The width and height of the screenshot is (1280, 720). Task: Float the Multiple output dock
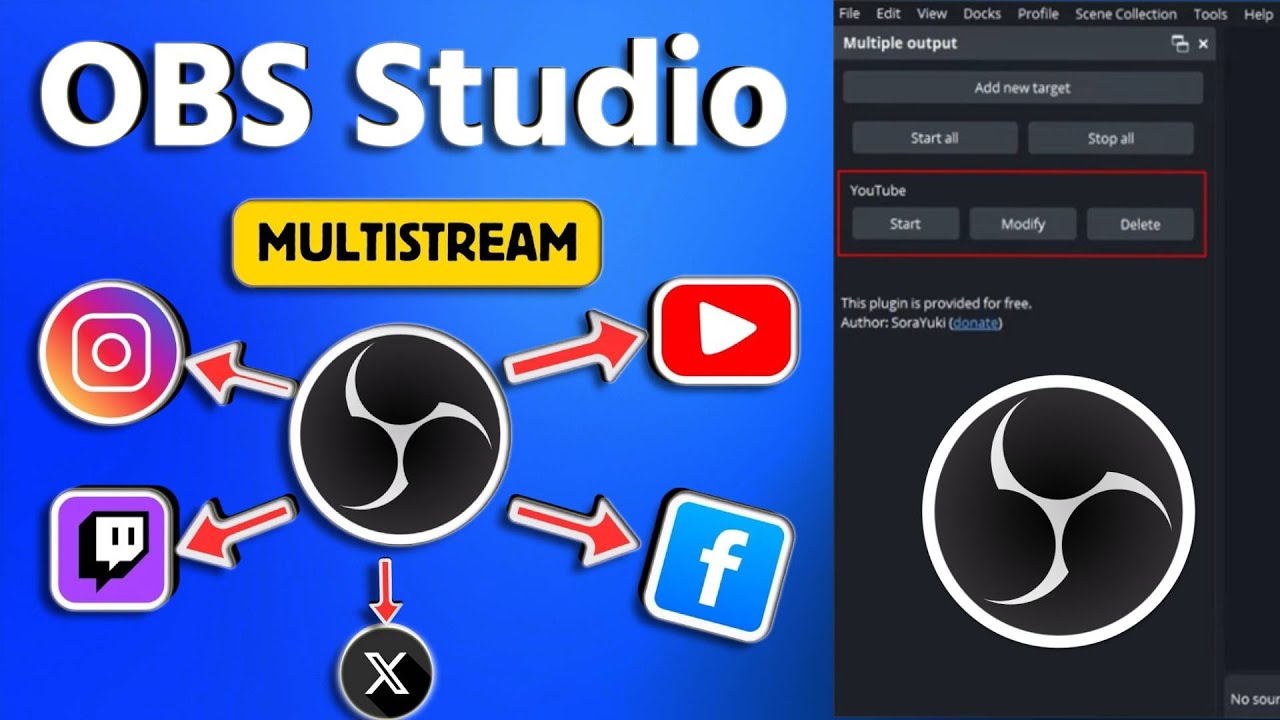pos(1180,44)
